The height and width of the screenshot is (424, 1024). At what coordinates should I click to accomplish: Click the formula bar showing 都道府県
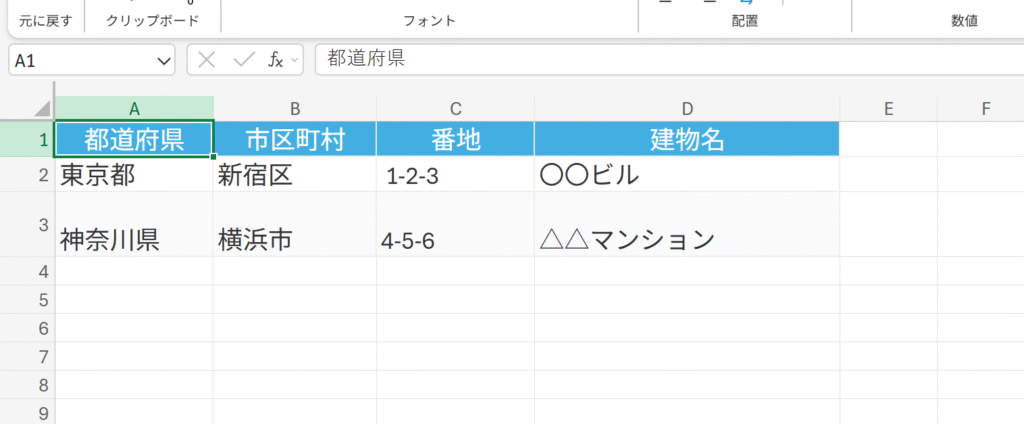pos(669,59)
